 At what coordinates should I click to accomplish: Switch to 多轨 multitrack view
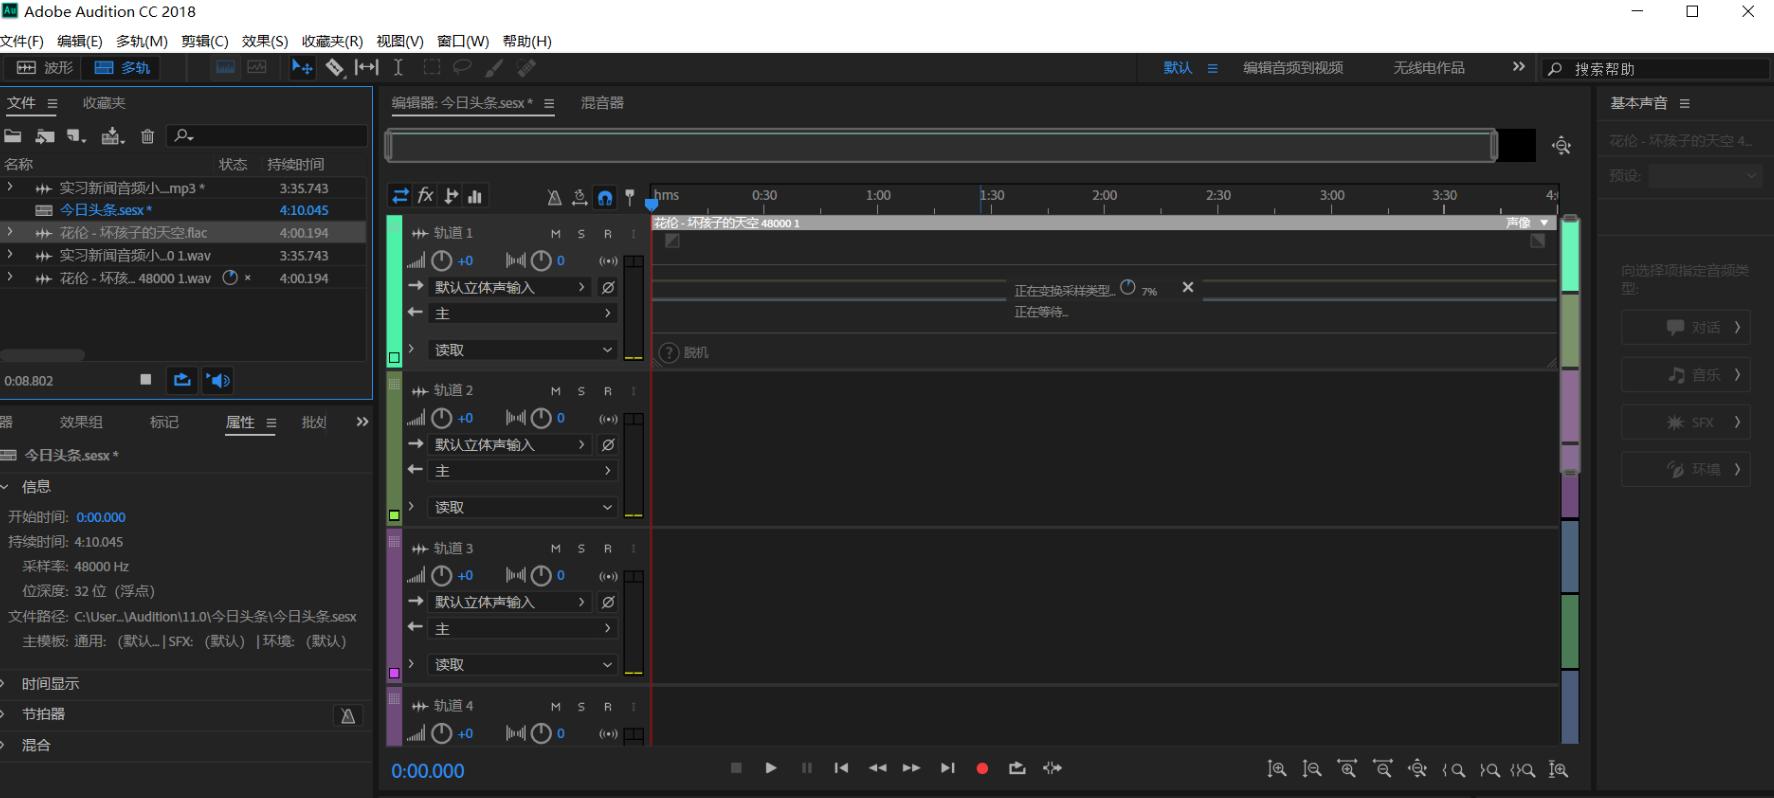point(122,67)
